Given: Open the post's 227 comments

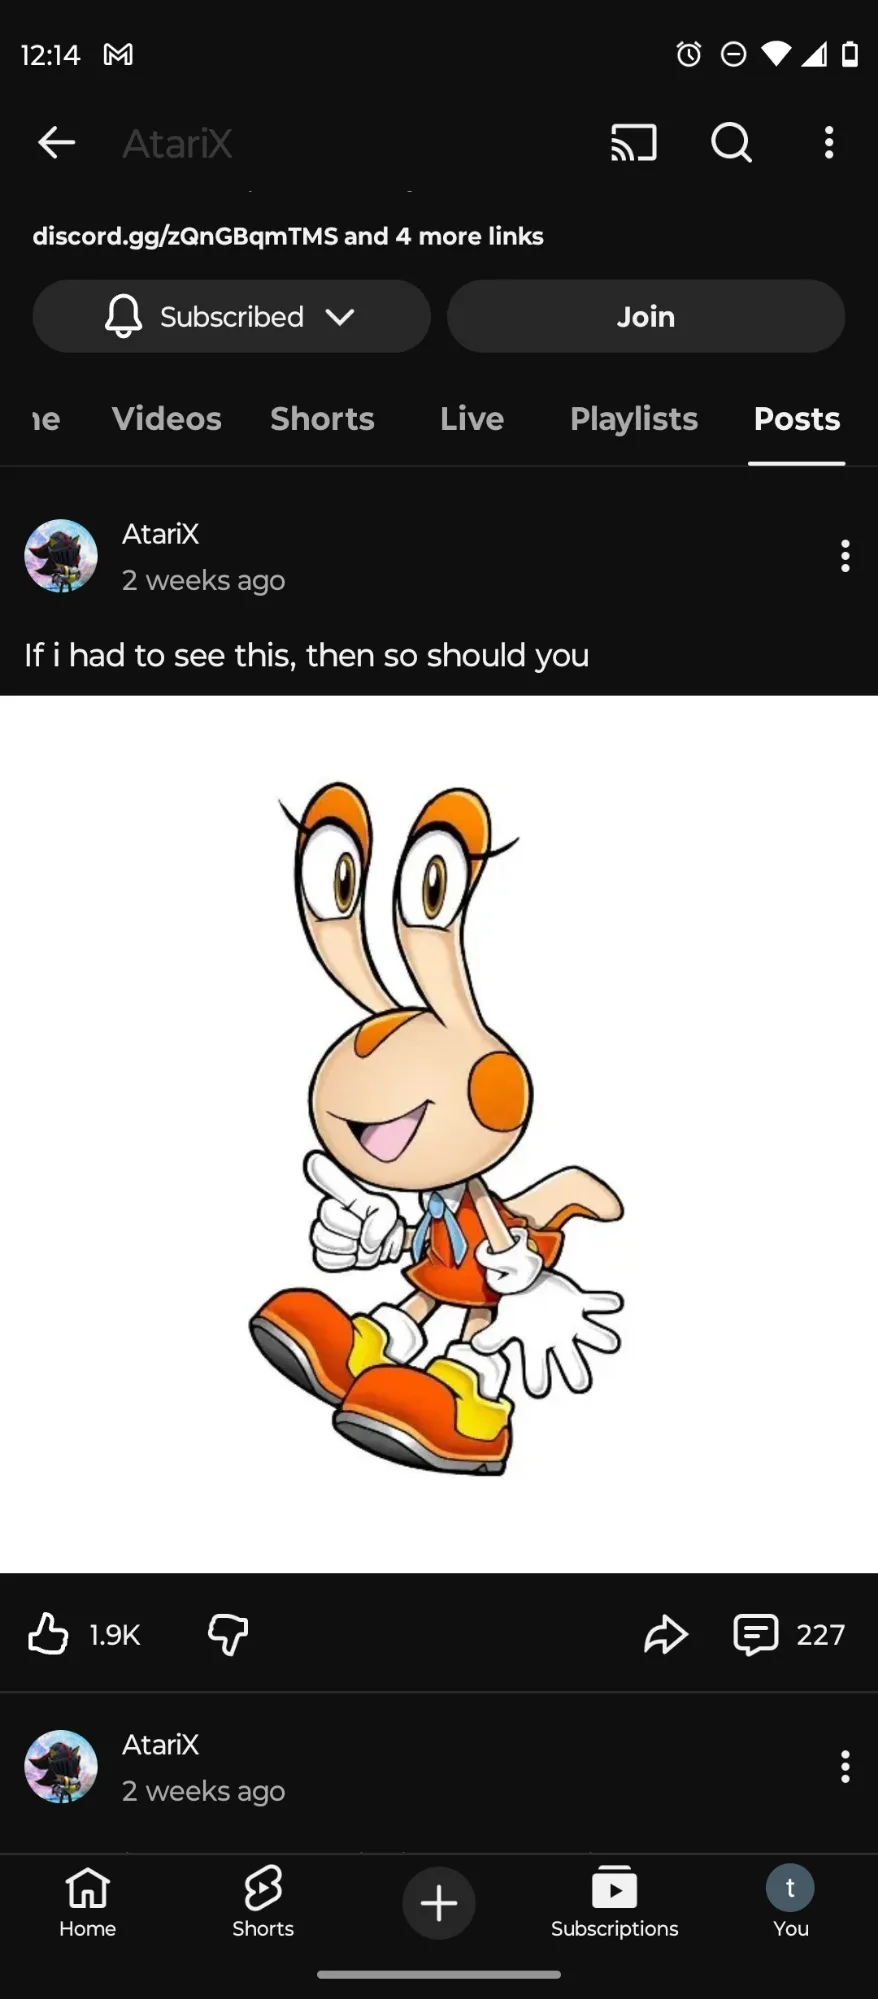Looking at the screenshot, I should [789, 1634].
